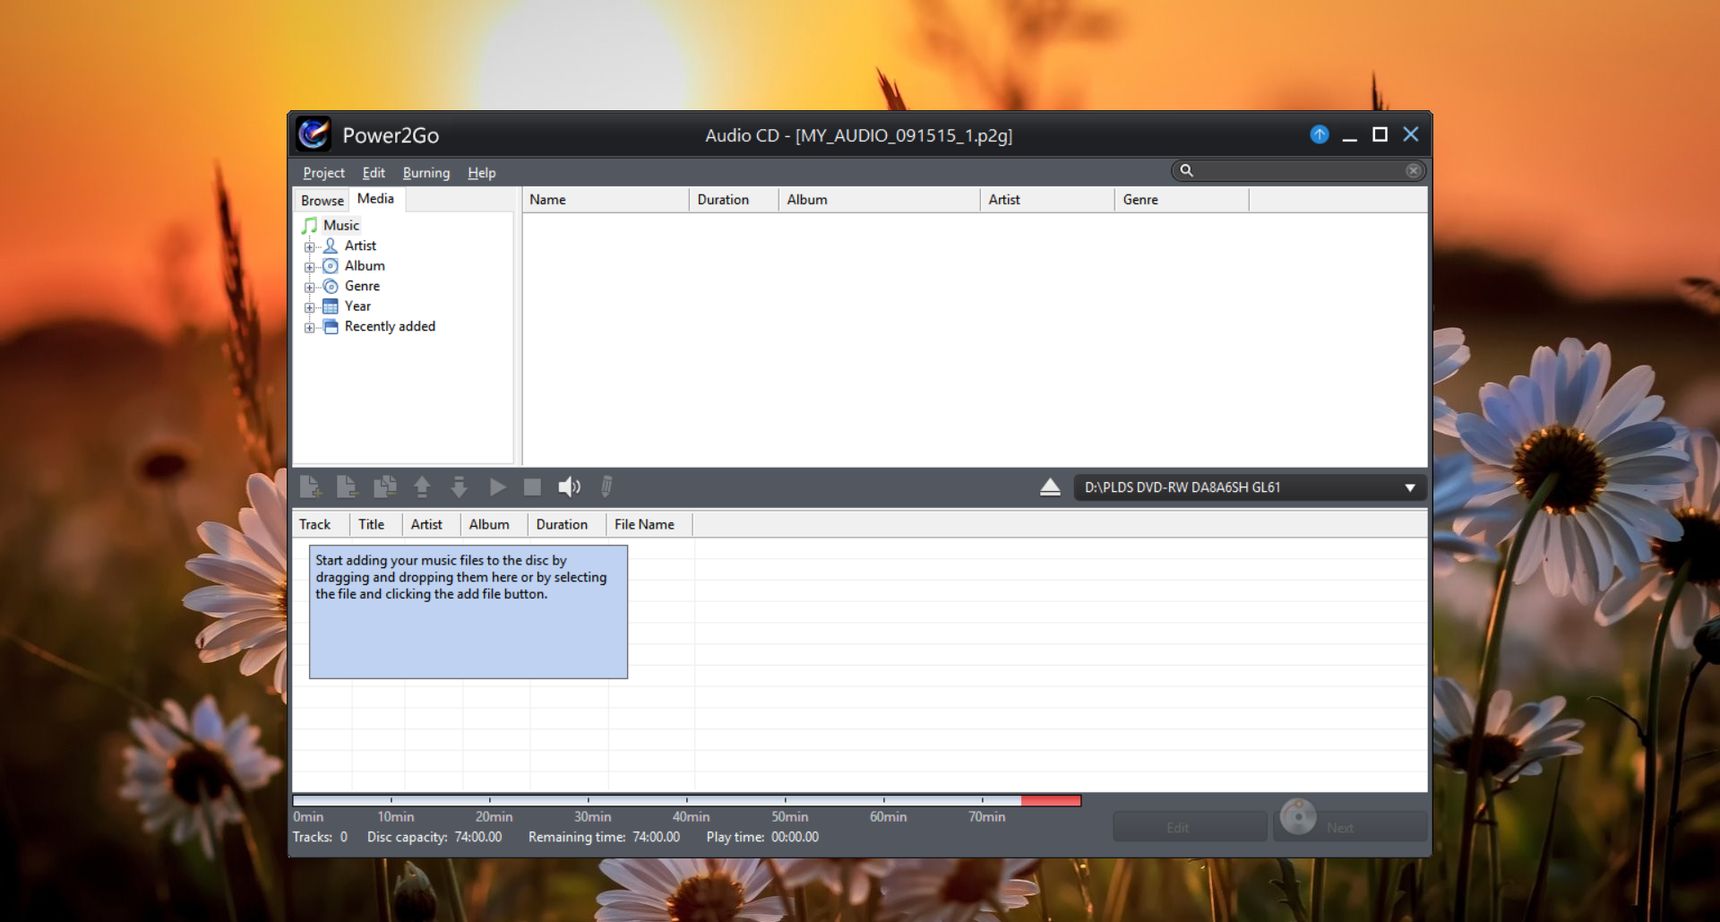Viewport: 1720px width, 922px height.
Task: Stop playback with the stop icon
Action: point(532,487)
